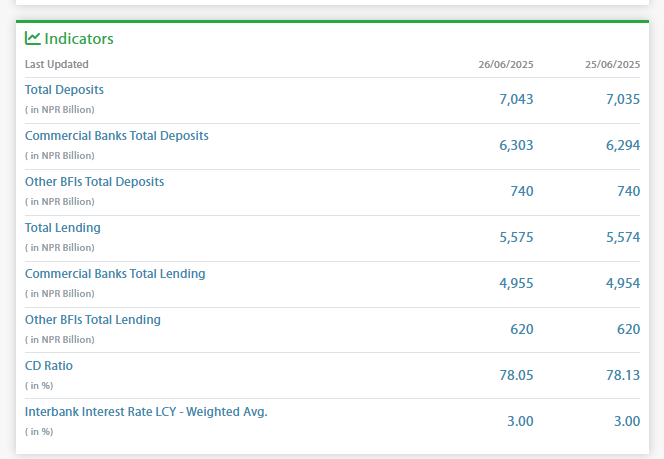The image size is (664, 459).
Task: Open the Indicators section heading
Action: pyautogui.click(x=79, y=39)
